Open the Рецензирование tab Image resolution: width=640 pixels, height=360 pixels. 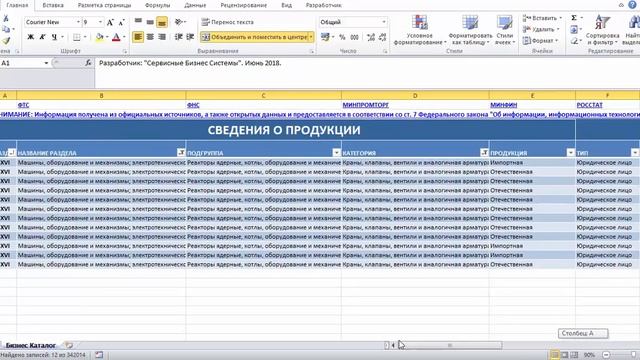click(244, 5)
